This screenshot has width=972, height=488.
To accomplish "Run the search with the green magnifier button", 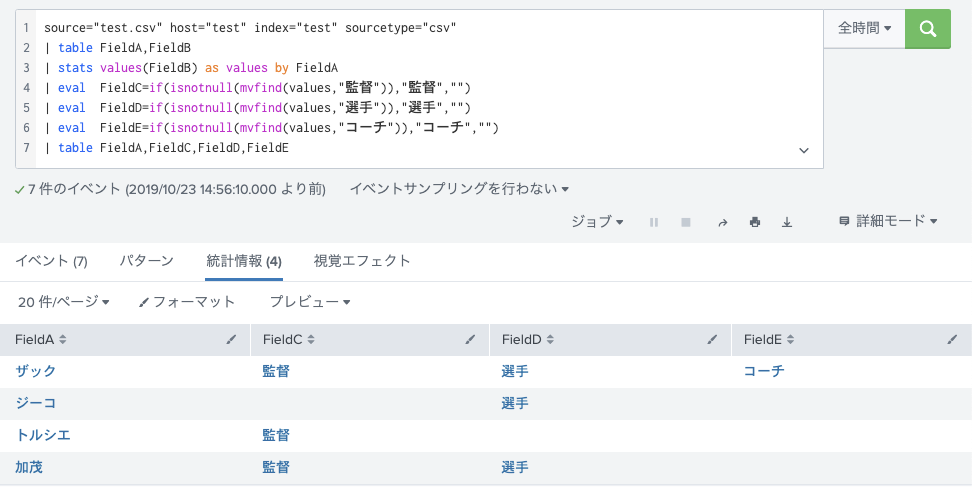I will click(927, 29).
